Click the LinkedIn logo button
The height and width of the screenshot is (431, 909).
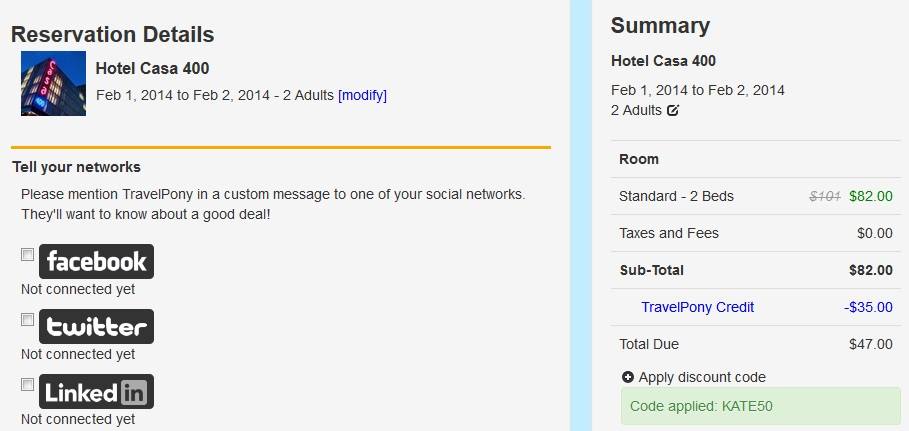[96, 392]
